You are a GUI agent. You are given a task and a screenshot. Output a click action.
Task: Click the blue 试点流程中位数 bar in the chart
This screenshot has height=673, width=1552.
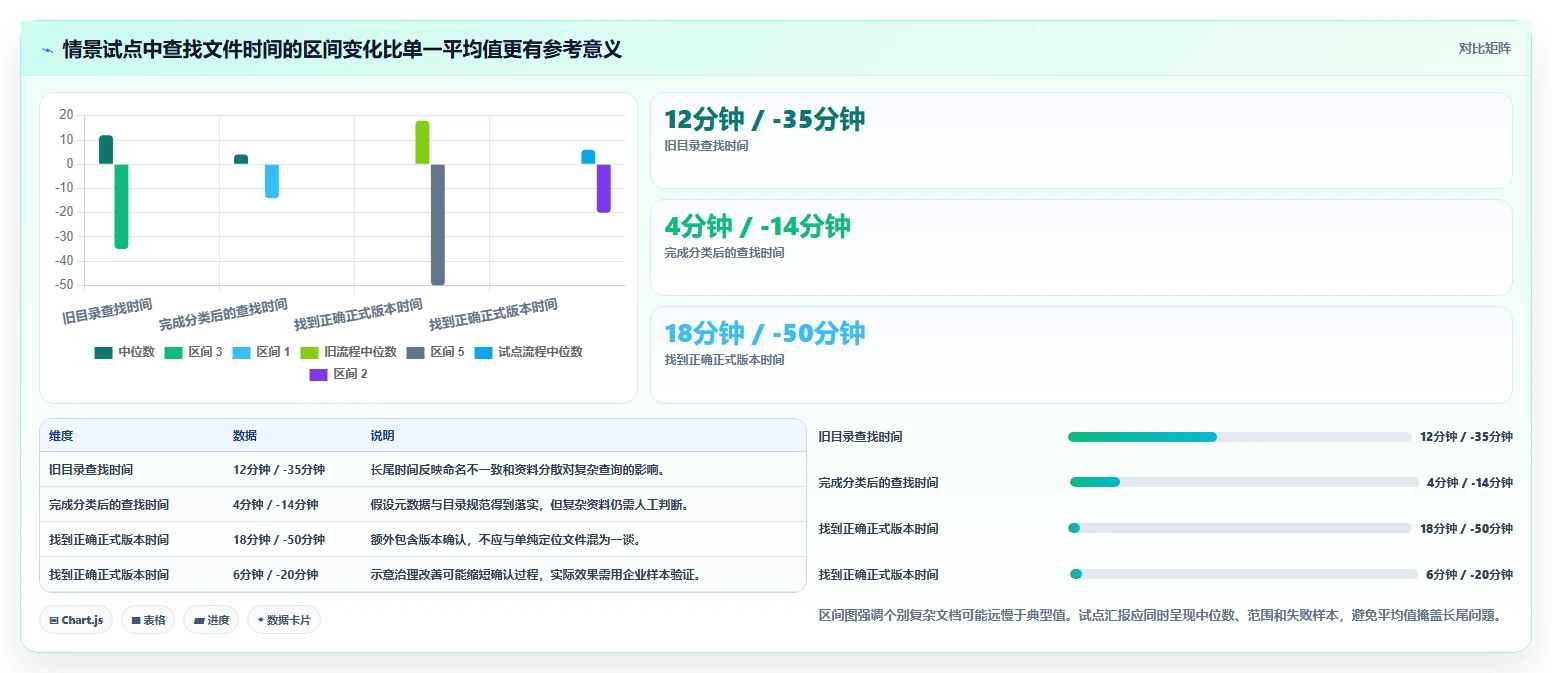[x=588, y=157]
